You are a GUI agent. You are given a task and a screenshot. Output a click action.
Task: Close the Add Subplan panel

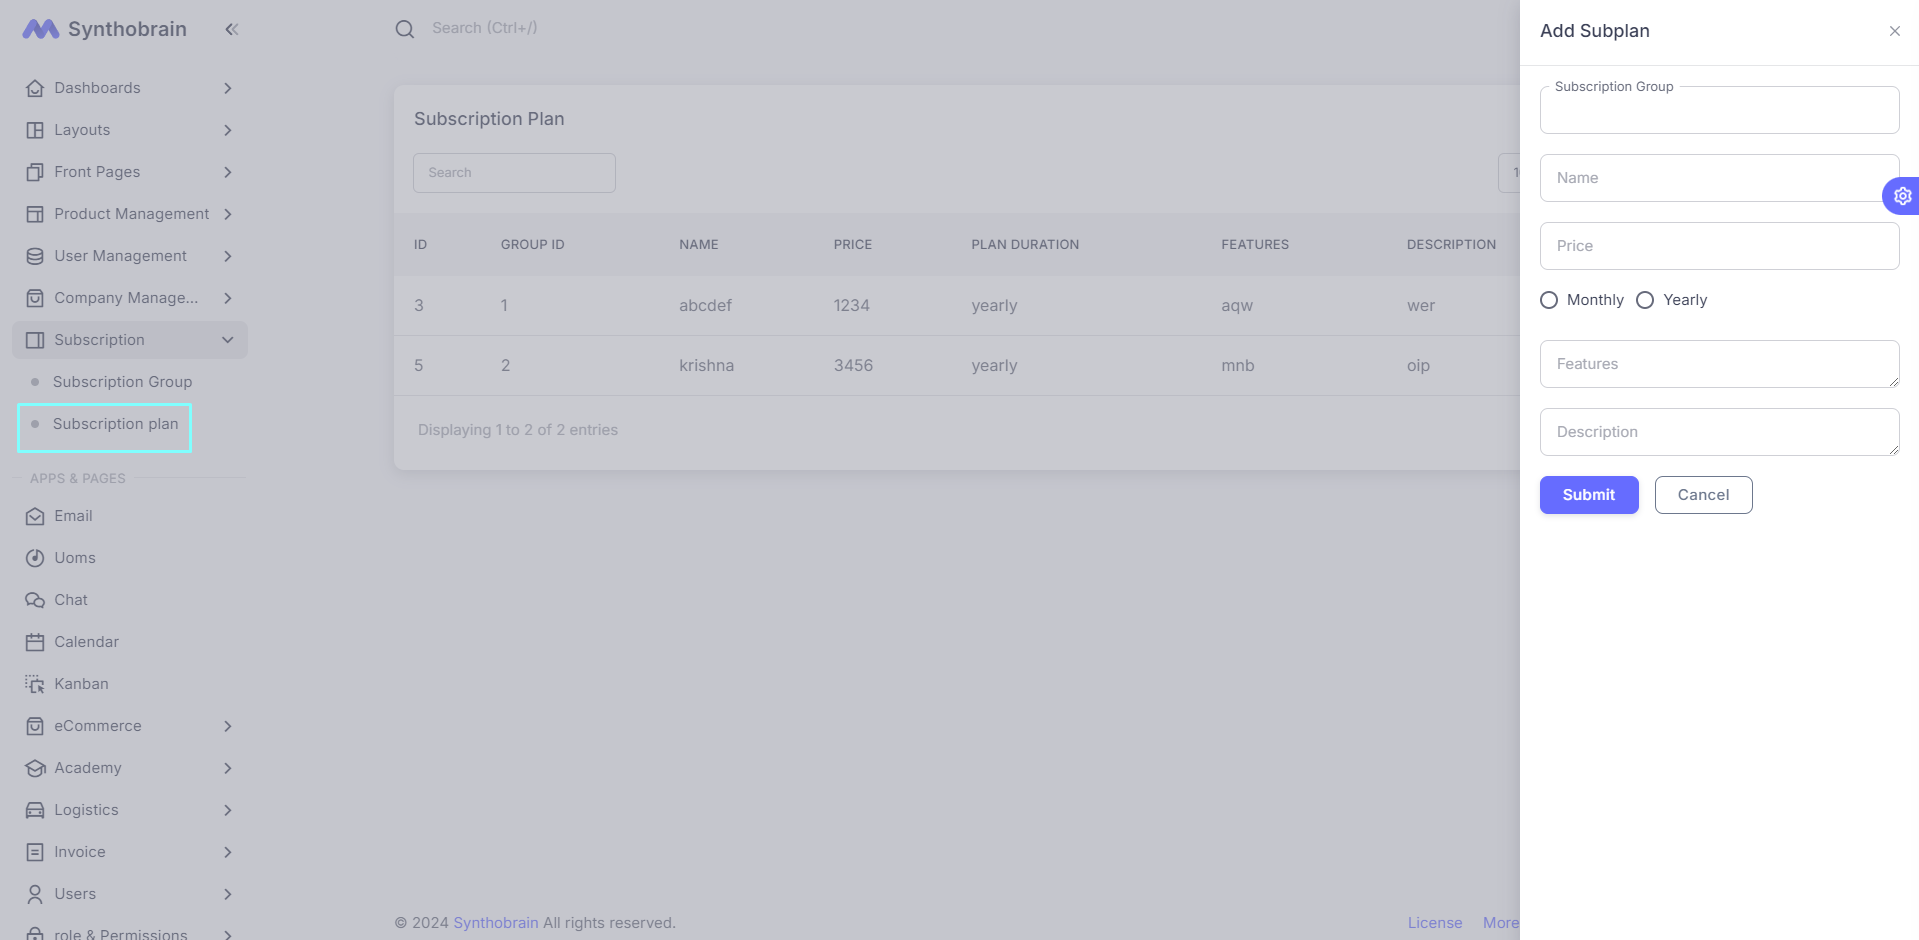point(1894,31)
